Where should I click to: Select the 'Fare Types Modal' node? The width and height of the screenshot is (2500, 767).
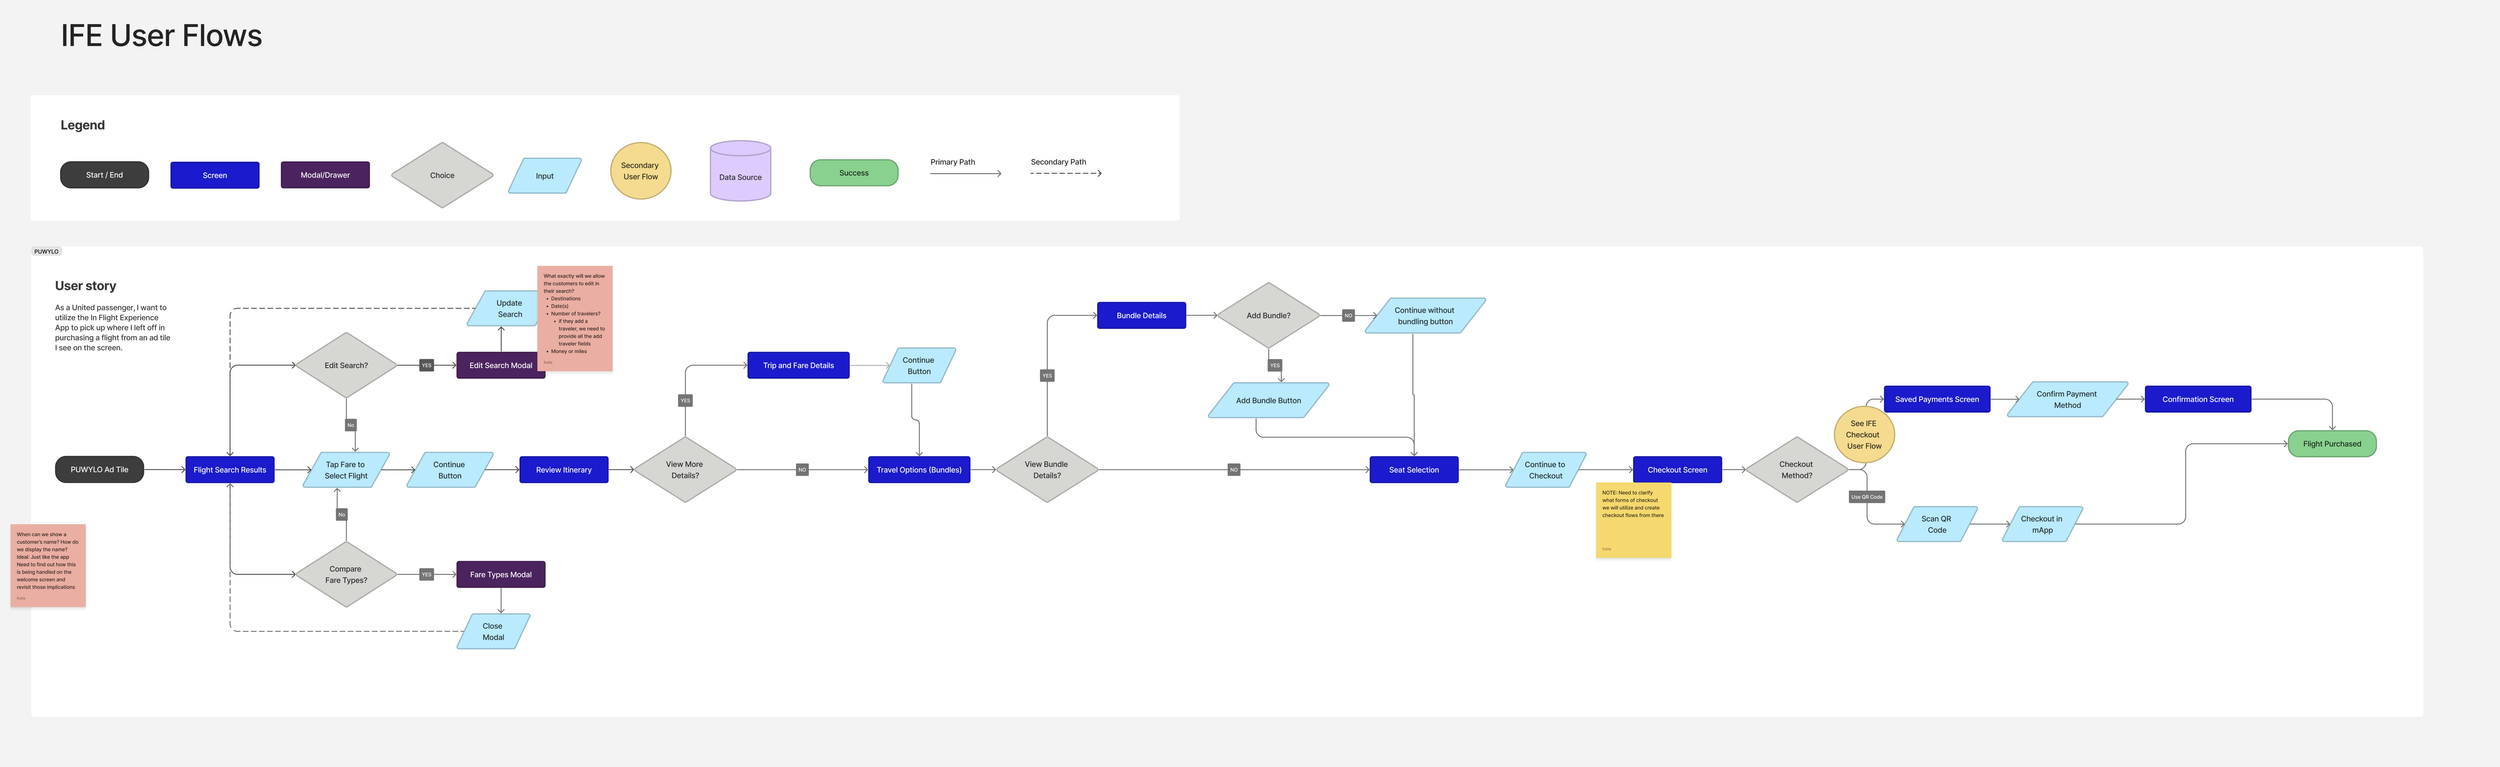(x=501, y=575)
